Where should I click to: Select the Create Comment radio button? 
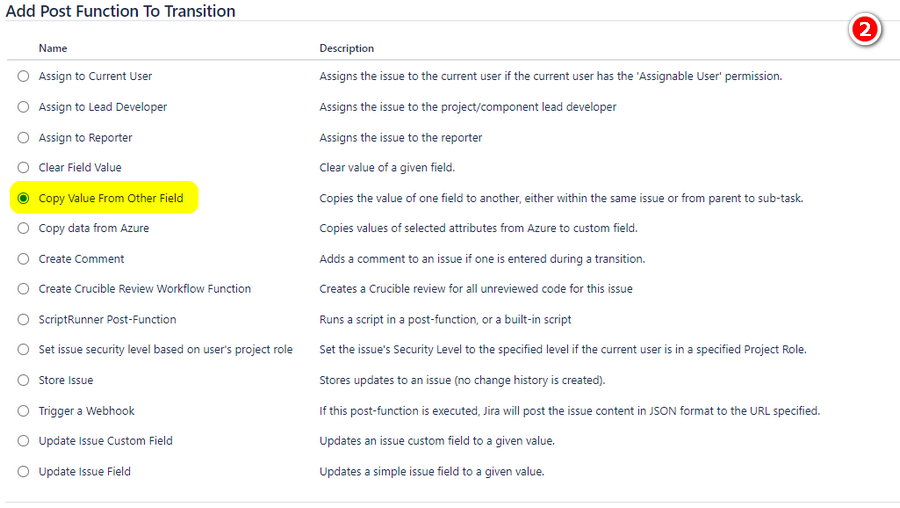pyautogui.click(x=23, y=259)
